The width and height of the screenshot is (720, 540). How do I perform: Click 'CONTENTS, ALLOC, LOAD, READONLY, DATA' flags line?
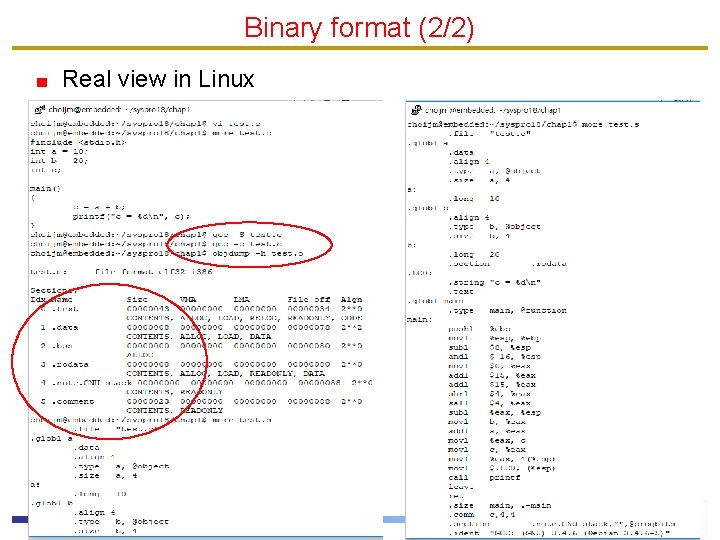pos(225,374)
